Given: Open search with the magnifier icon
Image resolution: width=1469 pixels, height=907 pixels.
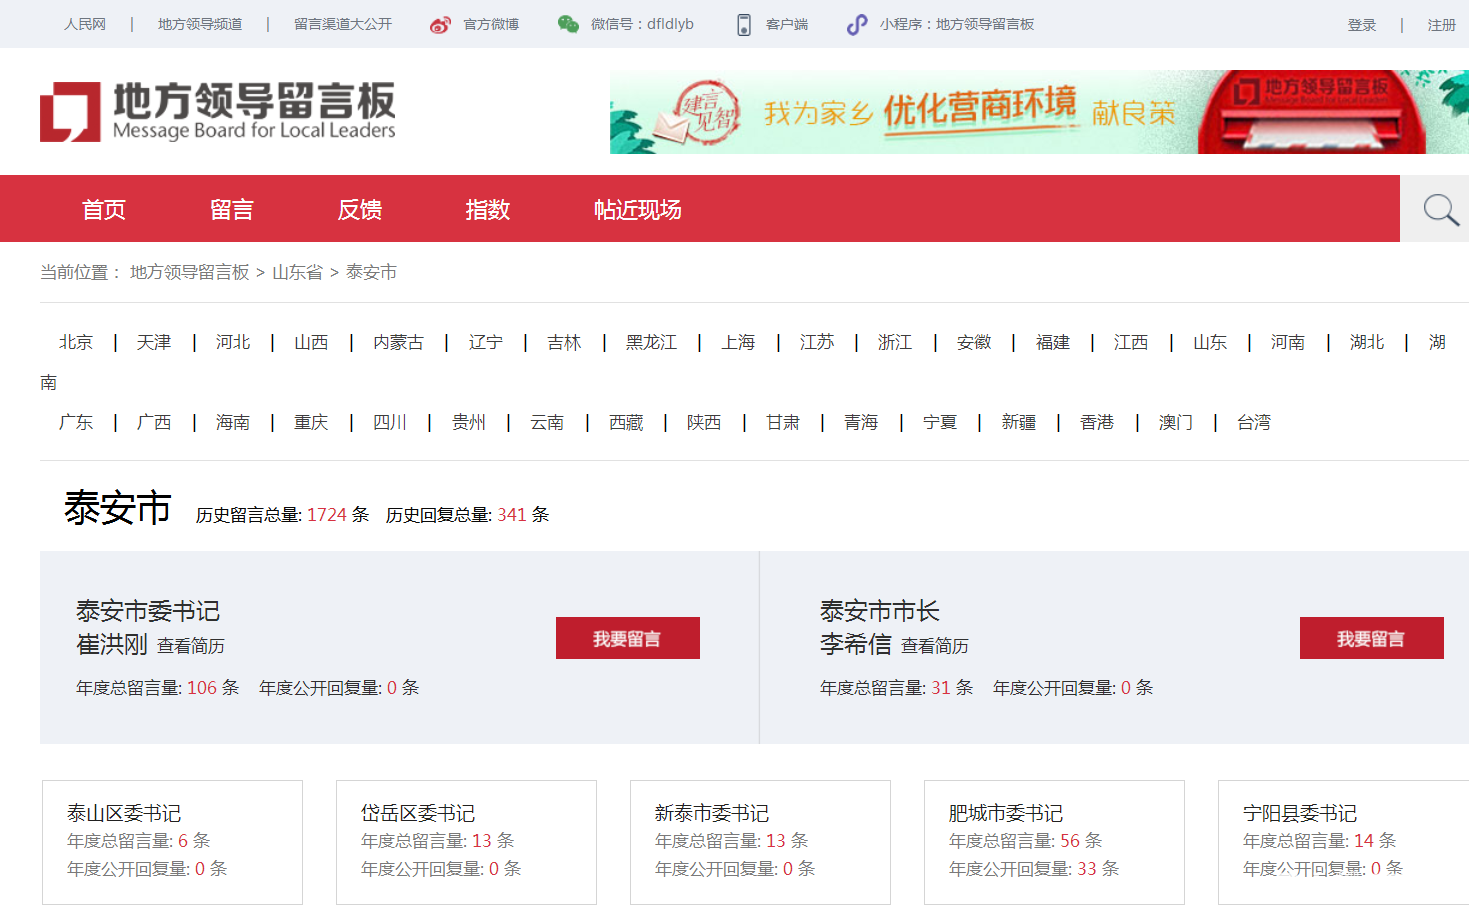Looking at the screenshot, I should point(1441,210).
